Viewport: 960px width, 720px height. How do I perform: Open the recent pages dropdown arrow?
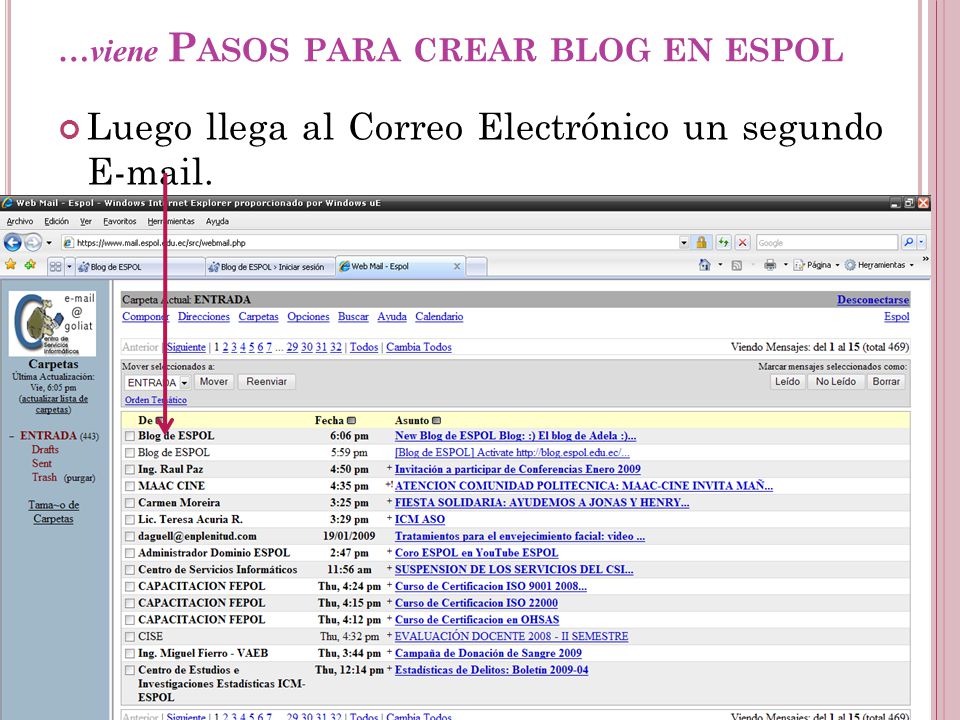(x=49, y=242)
